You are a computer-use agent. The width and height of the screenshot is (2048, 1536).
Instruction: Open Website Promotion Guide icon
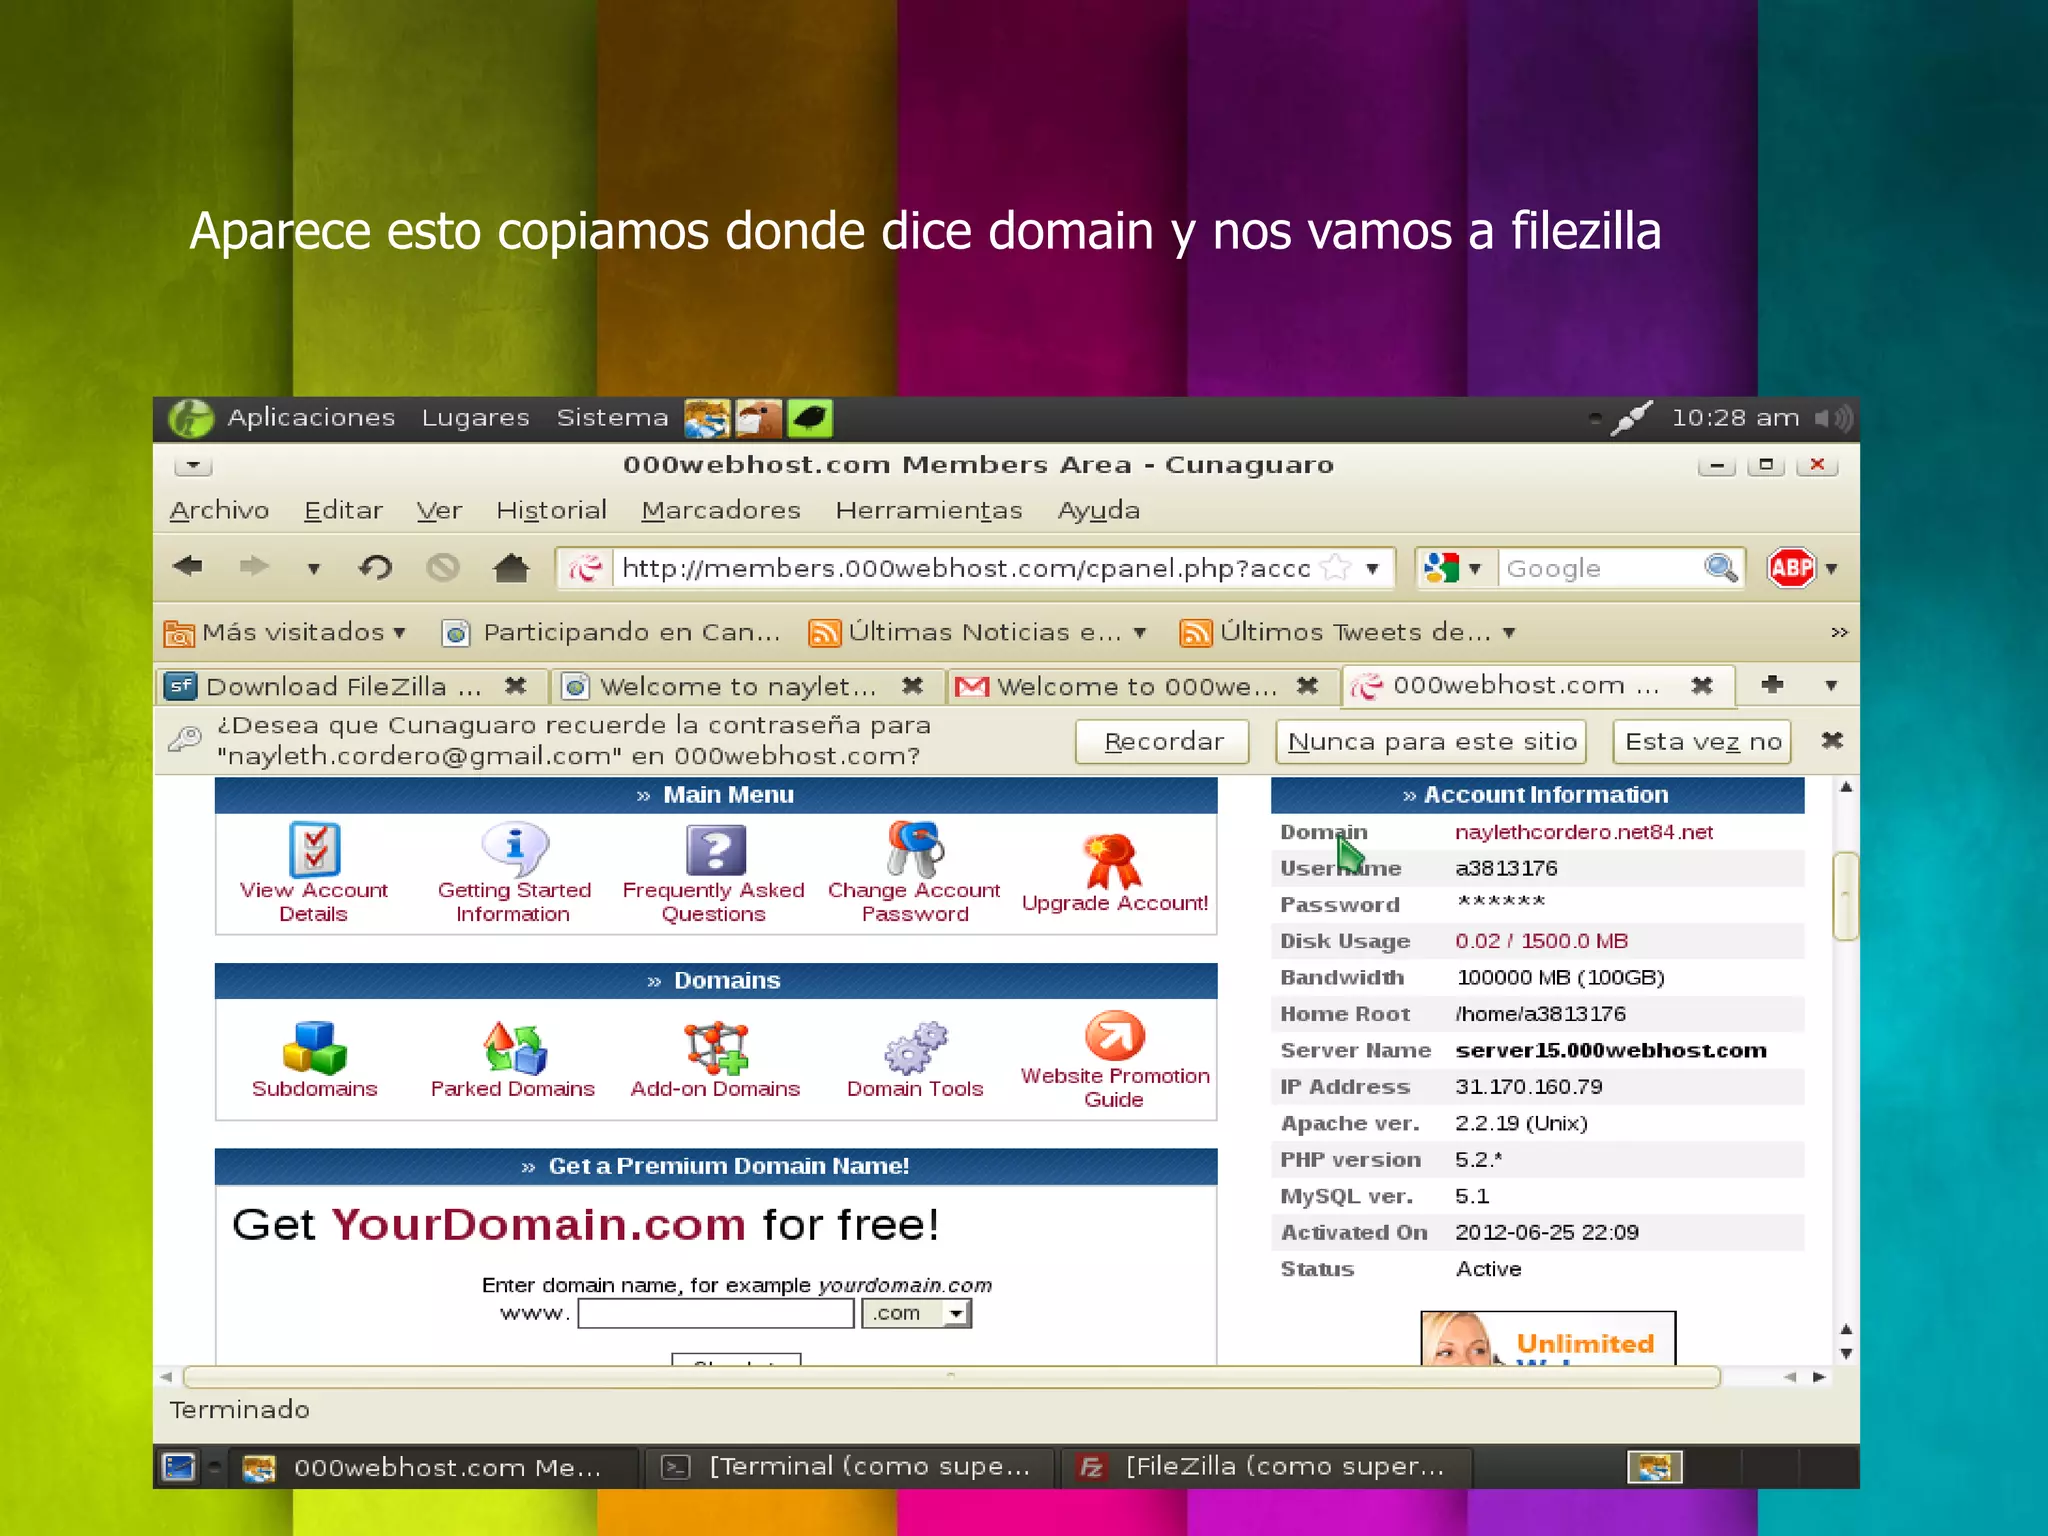click(x=1114, y=1036)
